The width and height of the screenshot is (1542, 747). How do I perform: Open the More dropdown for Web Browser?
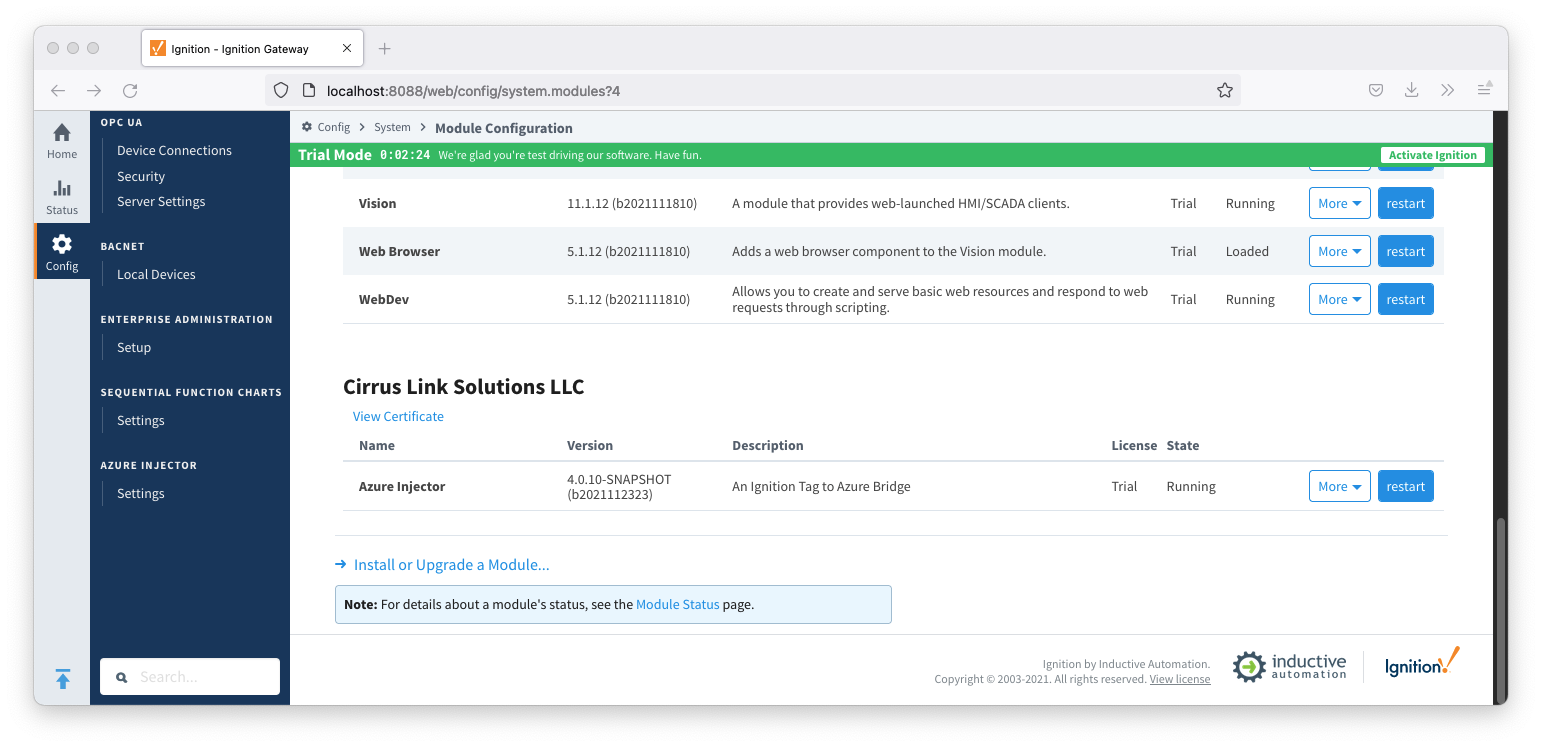click(x=1339, y=251)
